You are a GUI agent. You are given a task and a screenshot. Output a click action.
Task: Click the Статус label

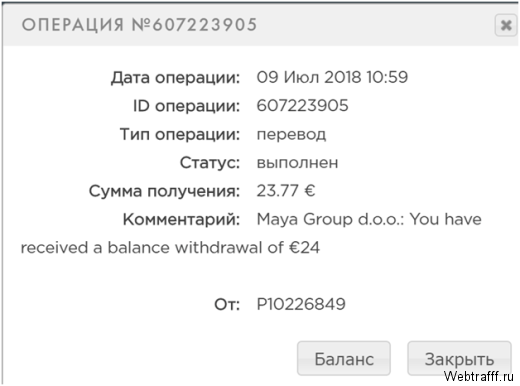[x=210, y=163]
